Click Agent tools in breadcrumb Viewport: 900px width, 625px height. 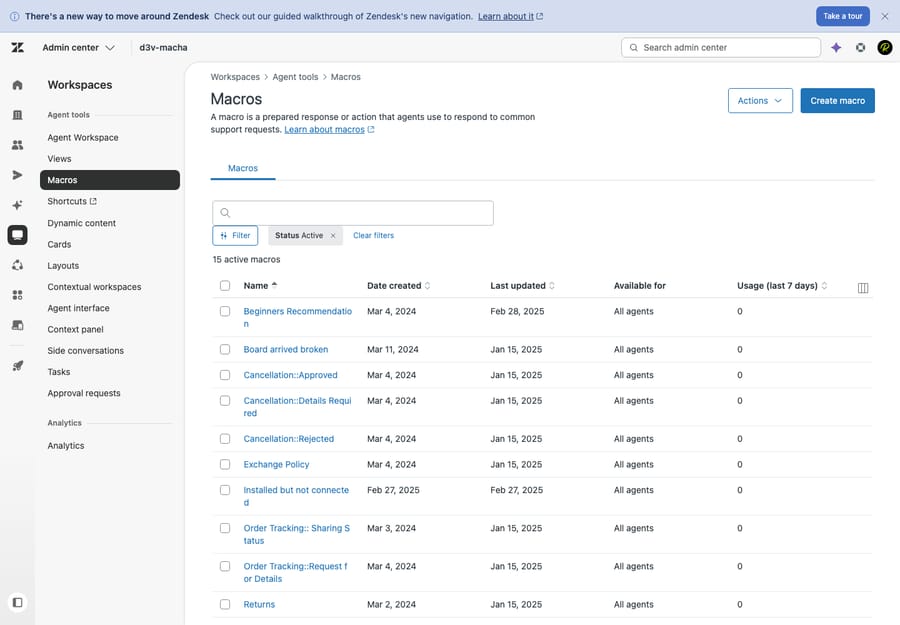click(x=295, y=77)
